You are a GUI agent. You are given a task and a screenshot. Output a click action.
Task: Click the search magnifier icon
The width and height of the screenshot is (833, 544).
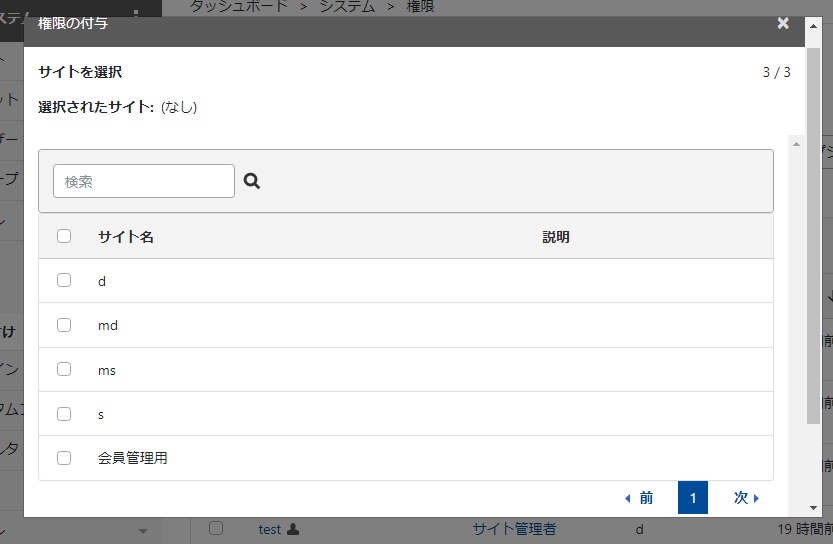252,181
